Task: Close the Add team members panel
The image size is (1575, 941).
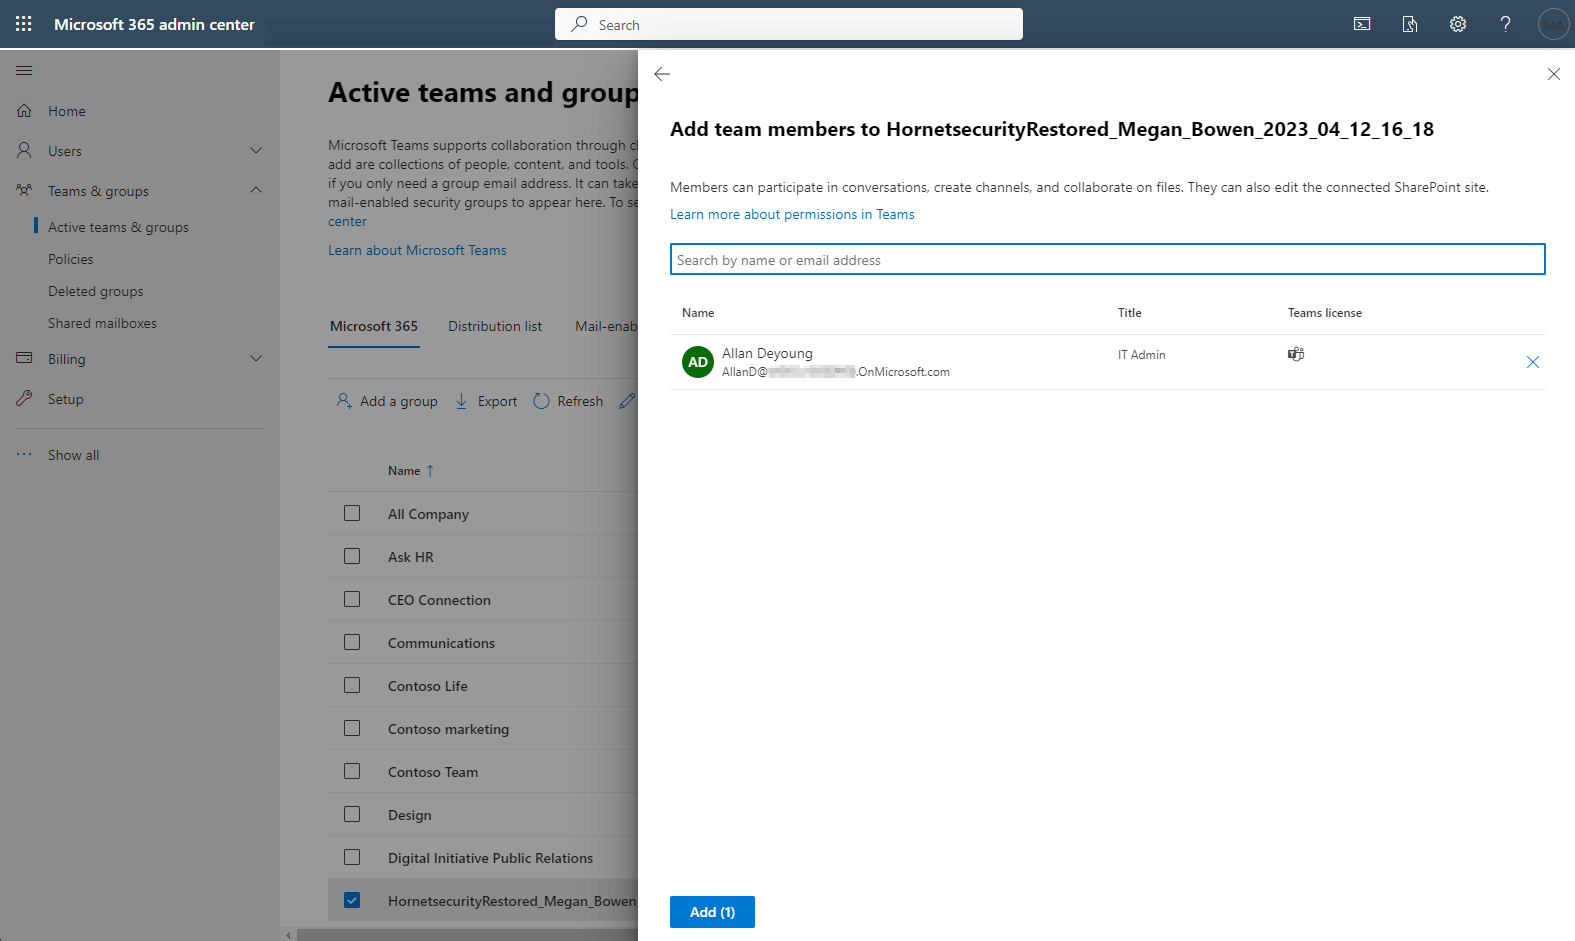Action: [1554, 74]
